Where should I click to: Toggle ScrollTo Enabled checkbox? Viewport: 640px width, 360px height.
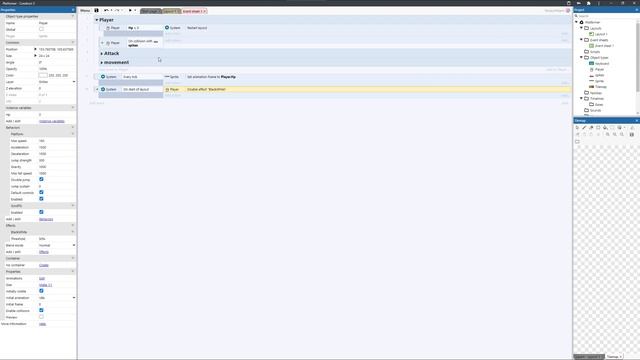pos(41,212)
